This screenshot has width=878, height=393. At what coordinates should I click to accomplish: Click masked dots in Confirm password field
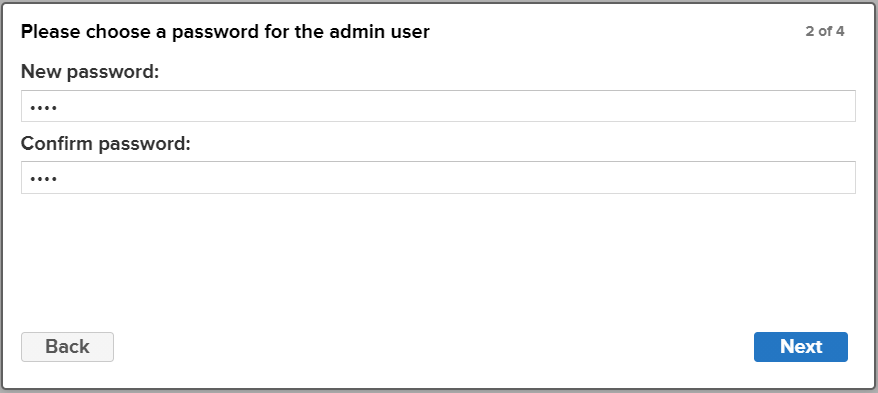(x=44, y=179)
